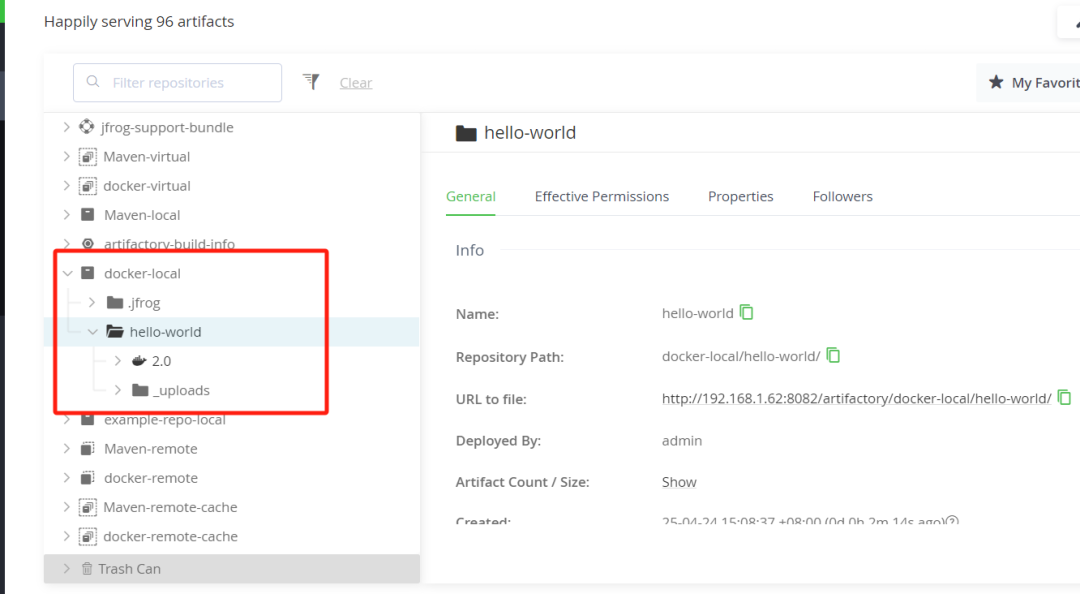Screen dimensions: 1080x594
Task: Click the Maven-local repository icon
Action: click(87, 214)
